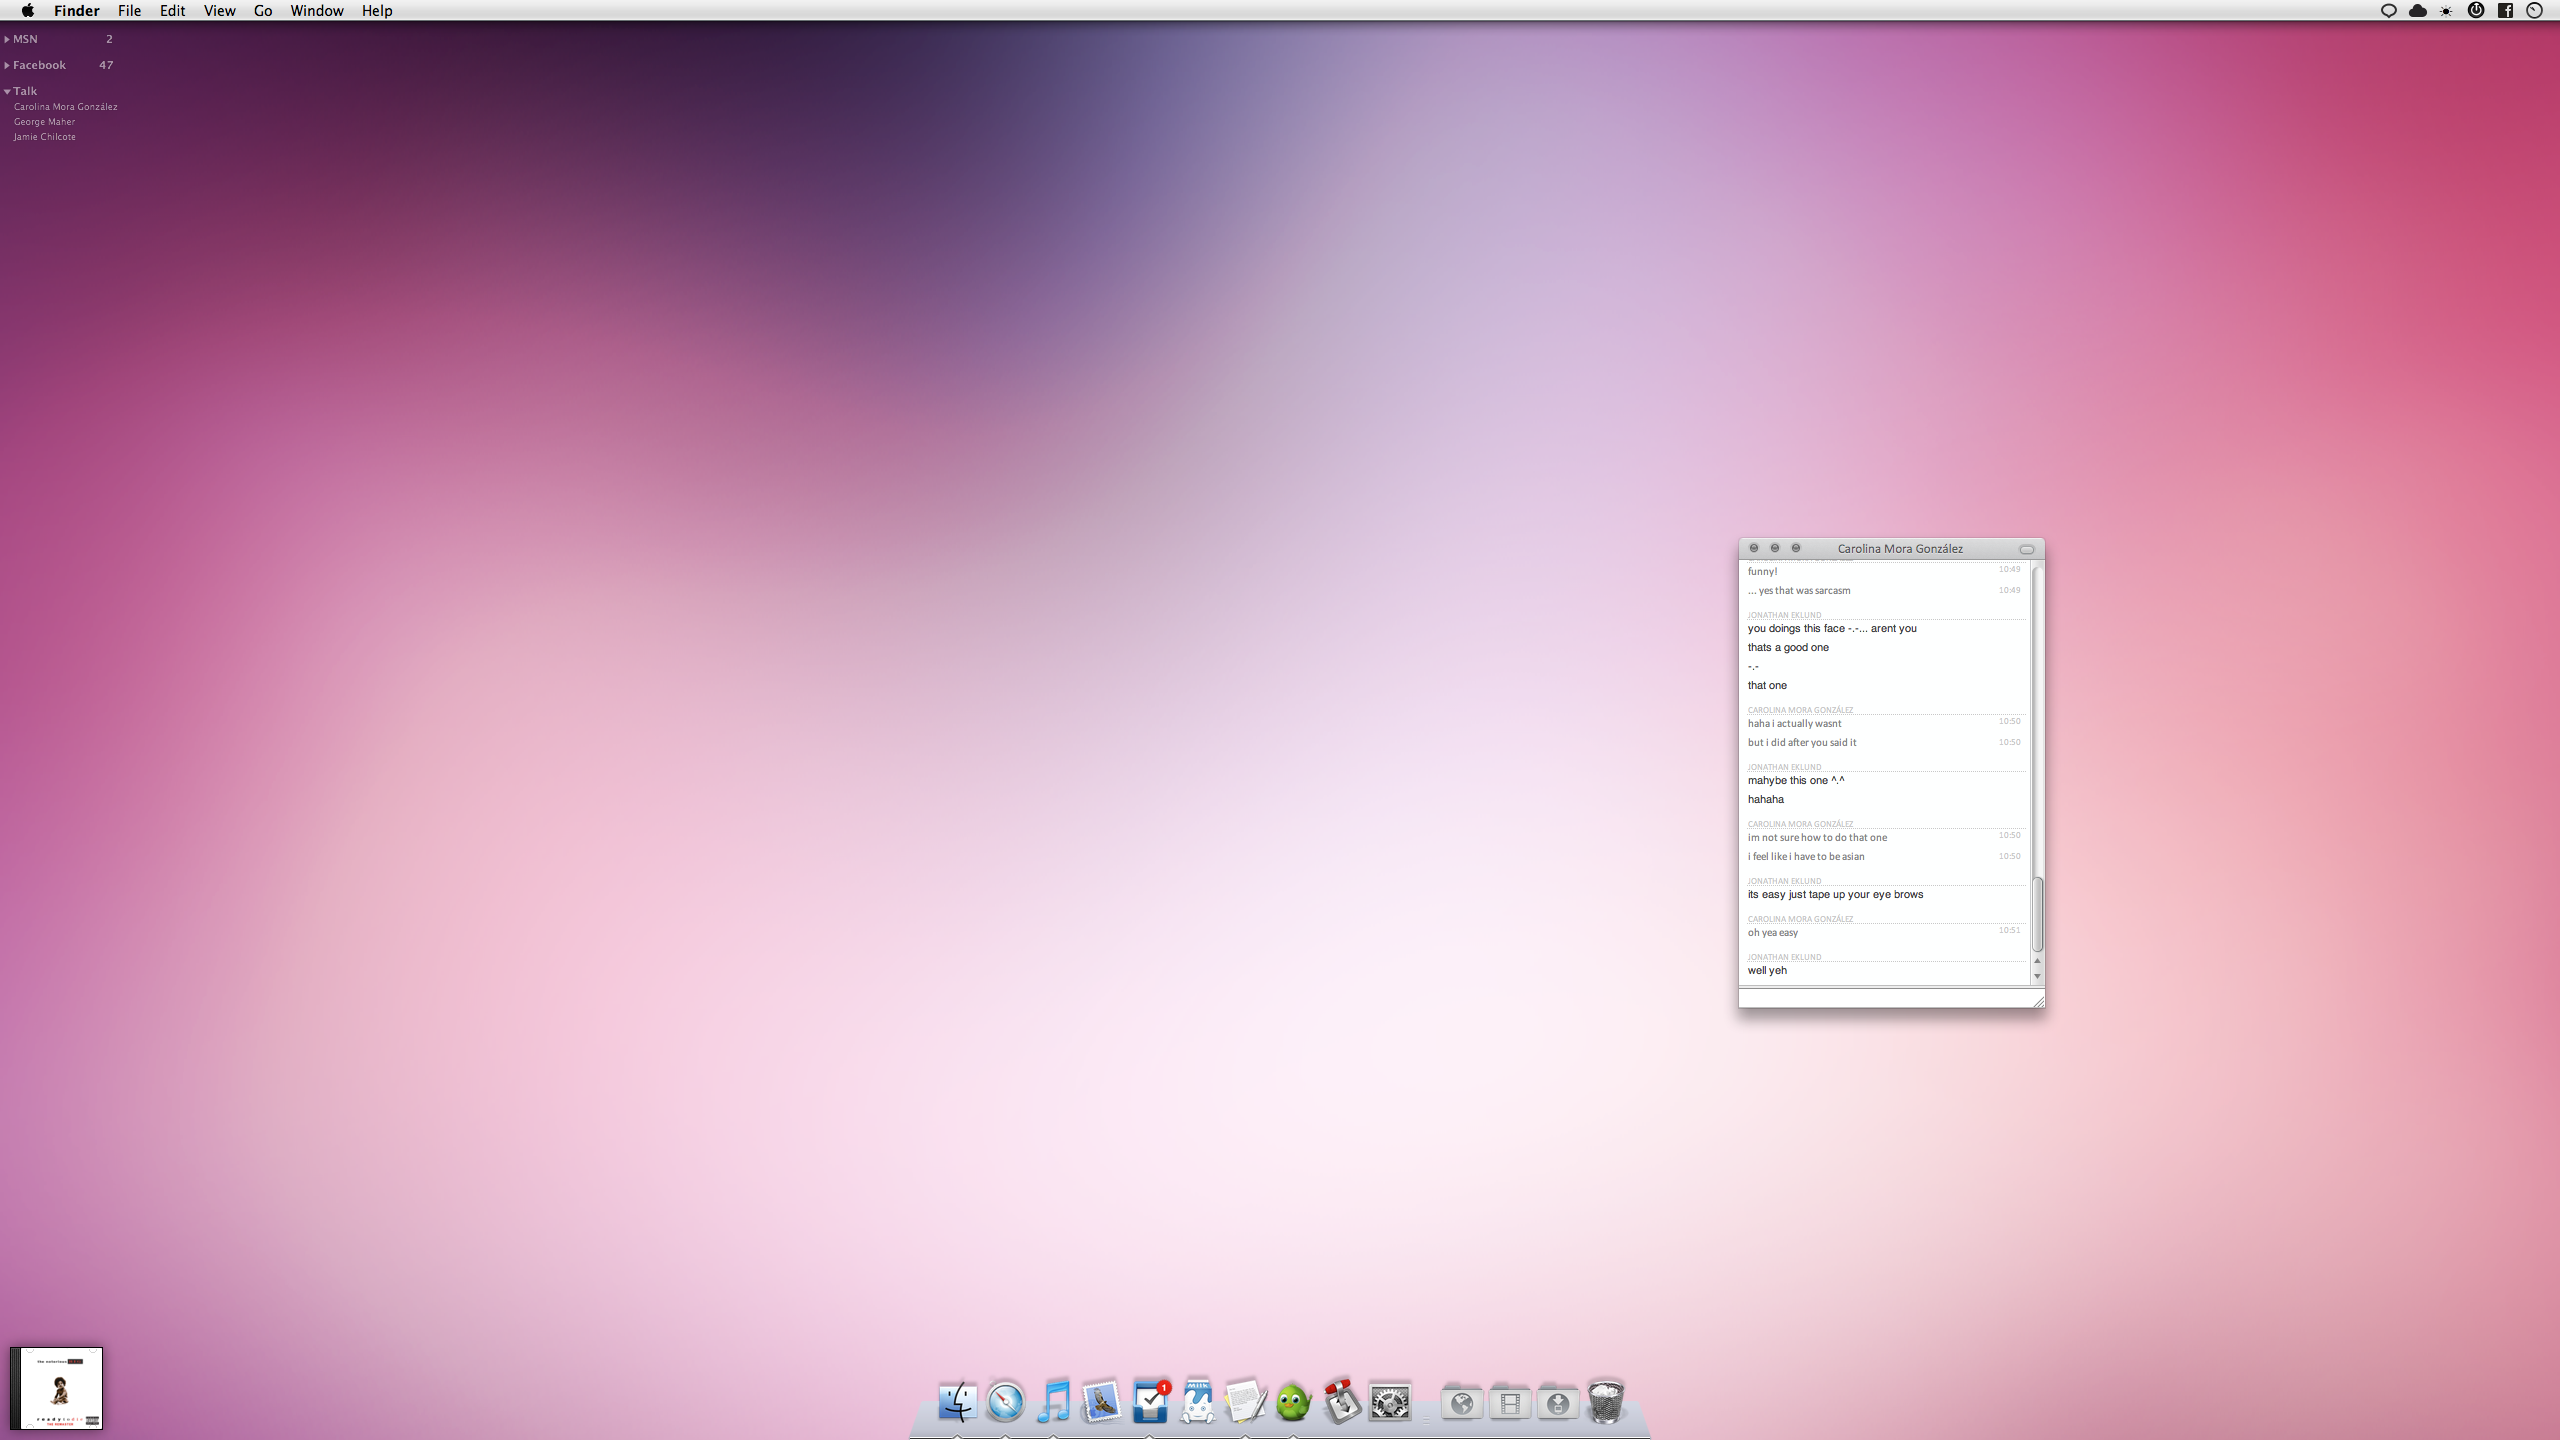This screenshot has width=2560, height=1440.
Task: Click the power arrow menu bar icon
Action: pyautogui.click(x=2476, y=10)
